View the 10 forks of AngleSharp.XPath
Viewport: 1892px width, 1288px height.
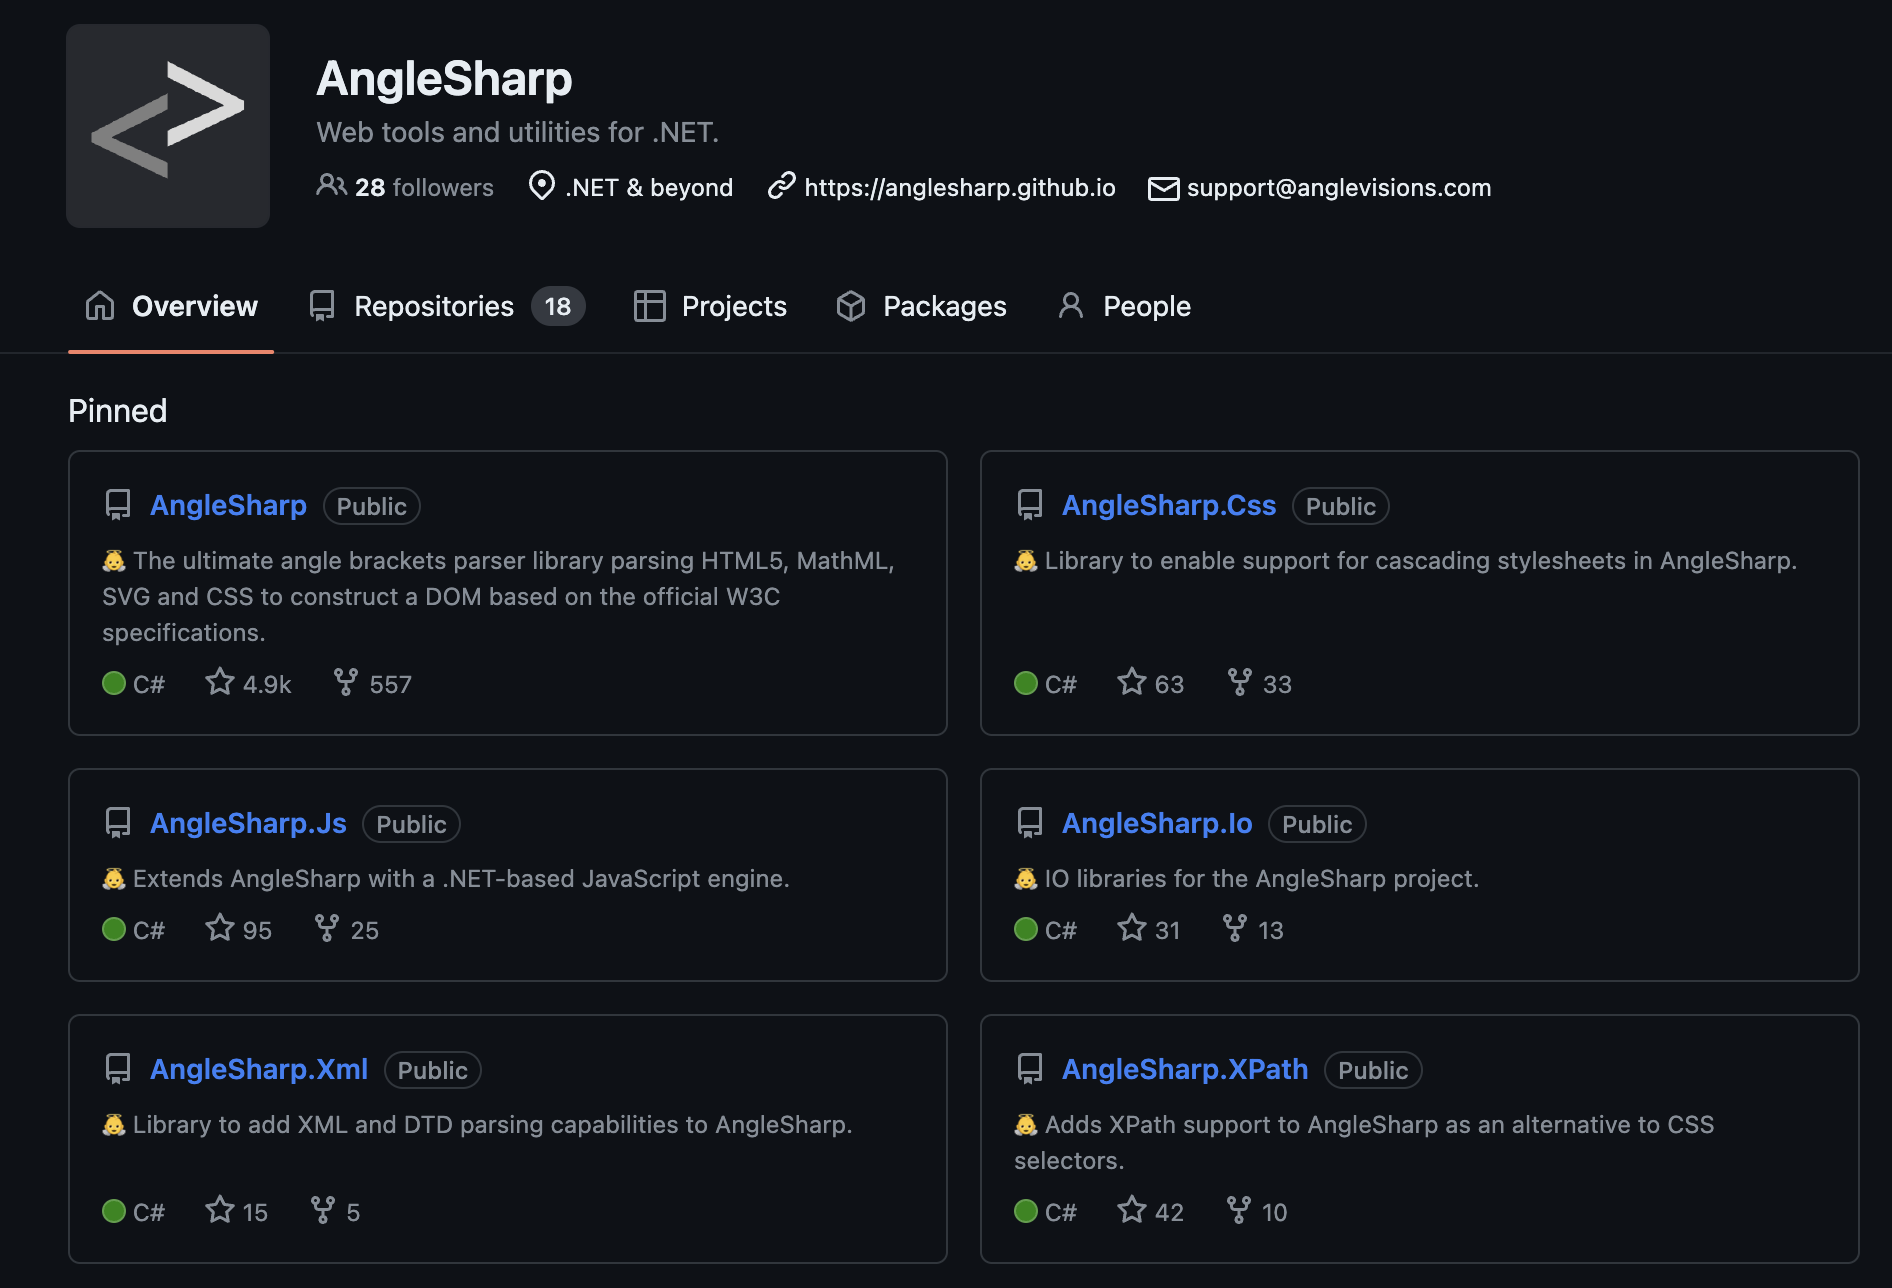tap(1257, 1211)
